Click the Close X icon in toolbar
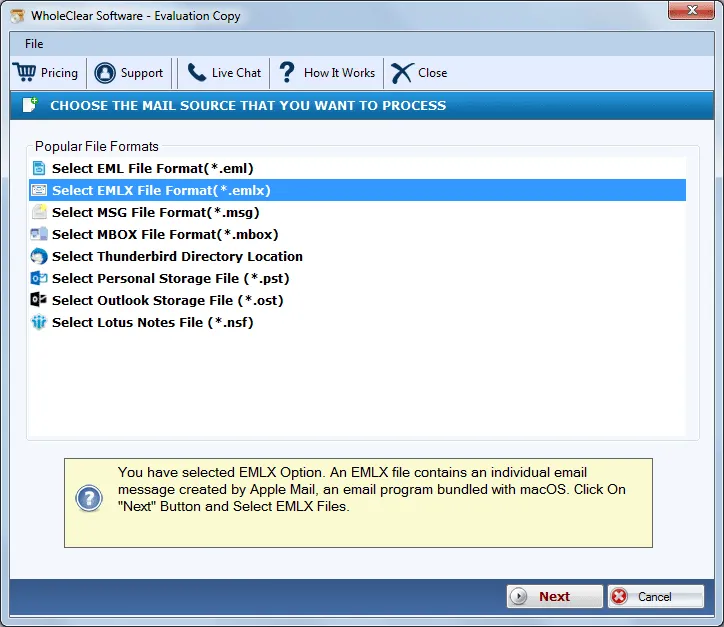The height and width of the screenshot is (627, 724). pyautogui.click(x=402, y=73)
